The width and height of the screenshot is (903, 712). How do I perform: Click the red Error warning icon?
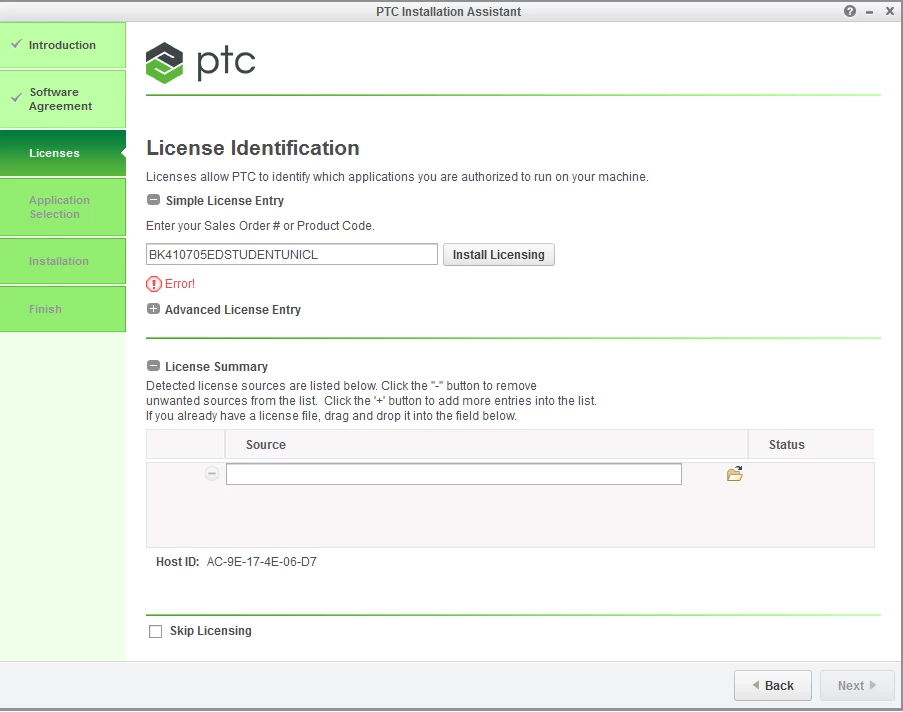click(x=154, y=284)
